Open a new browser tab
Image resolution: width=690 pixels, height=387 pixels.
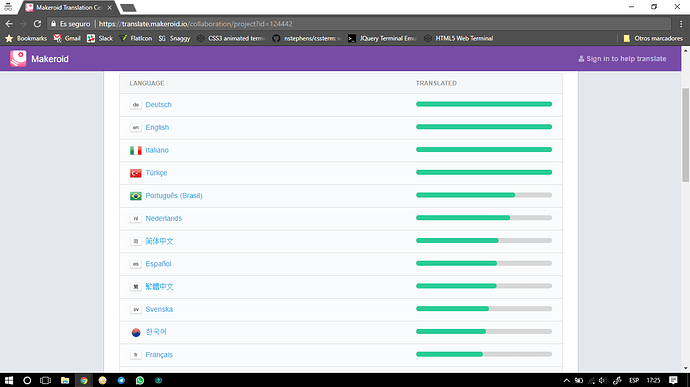coord(128,8)
